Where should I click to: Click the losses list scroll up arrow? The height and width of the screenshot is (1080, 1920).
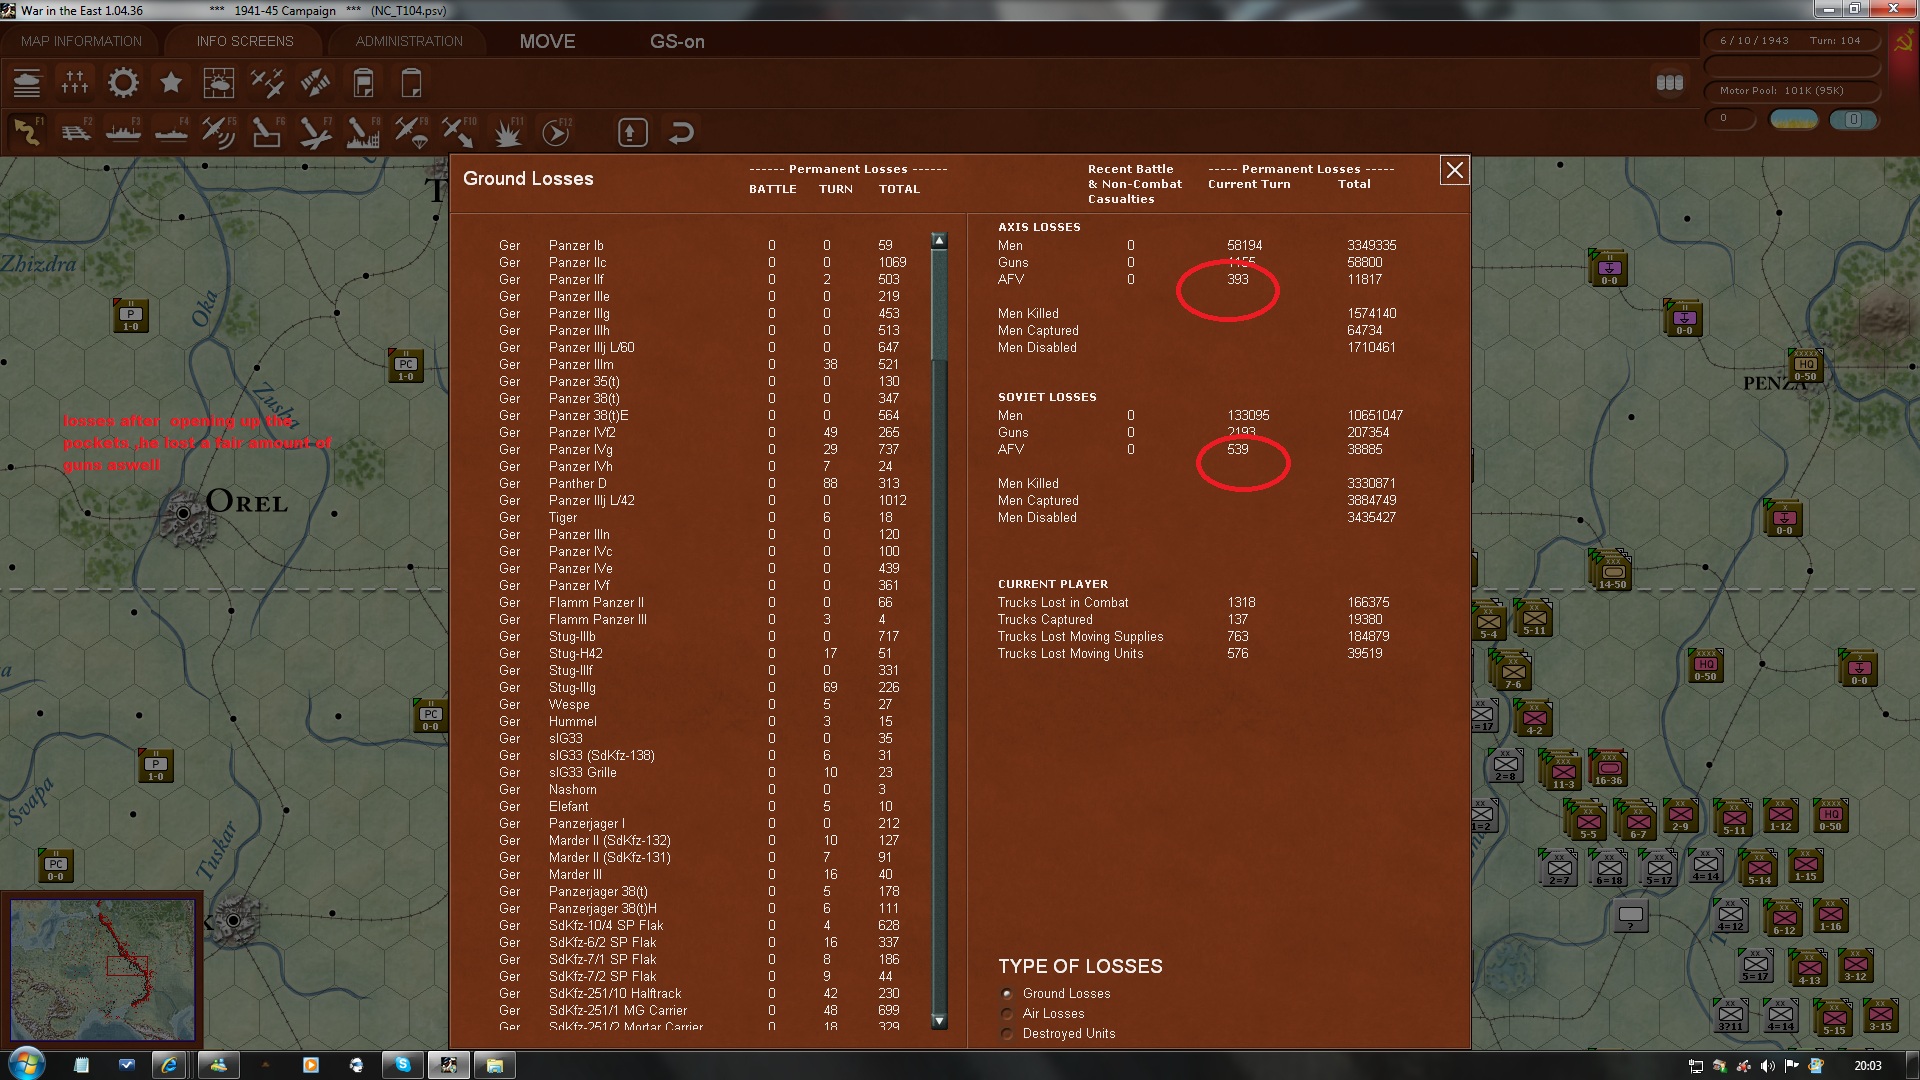938,240
